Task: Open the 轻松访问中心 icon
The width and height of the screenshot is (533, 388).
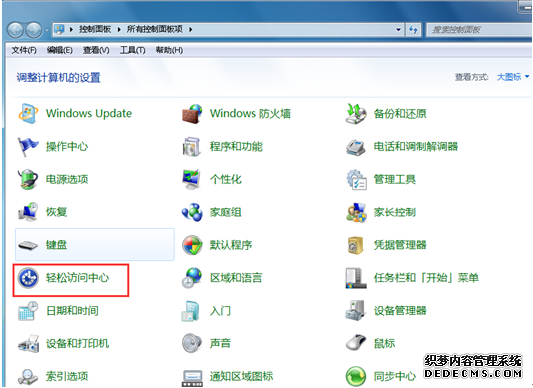Action: click(x=28, y=278)
